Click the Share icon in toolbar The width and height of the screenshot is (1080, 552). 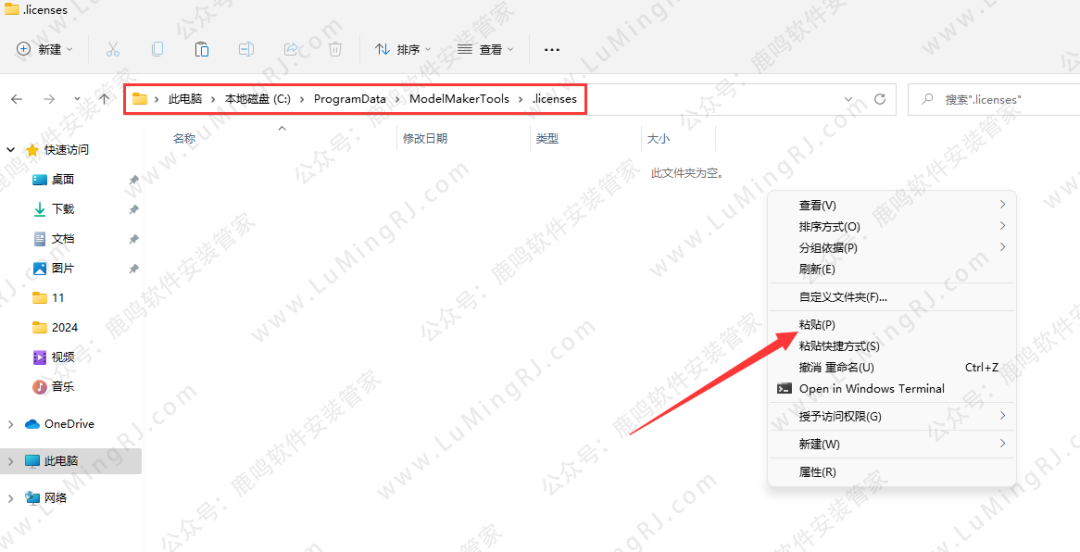pyautogui.click(x=291, y=49)
